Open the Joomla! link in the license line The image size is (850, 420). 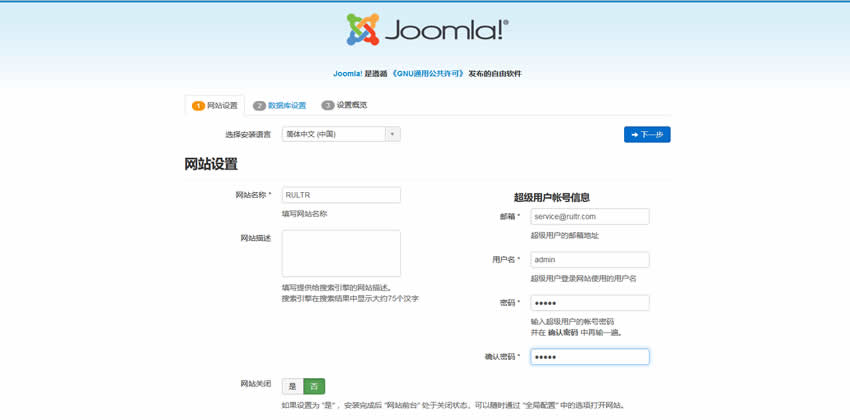point(347,74)
